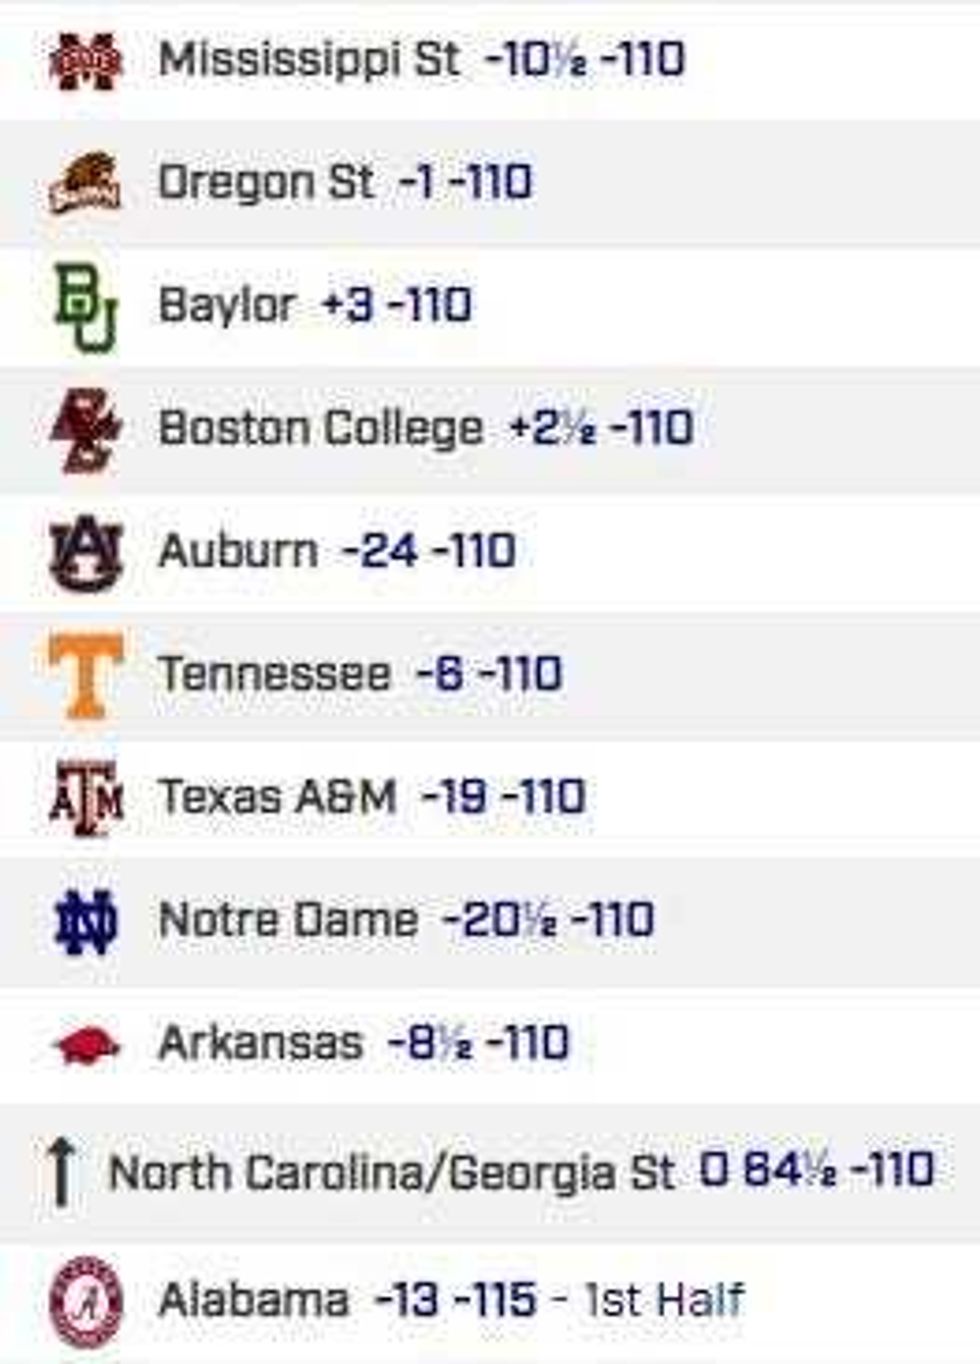Click the up arrow beside North Carolina/Georgia St
Image resolution: width=980 pixels, height=1364 pixels.
[x=61, y=1172]
